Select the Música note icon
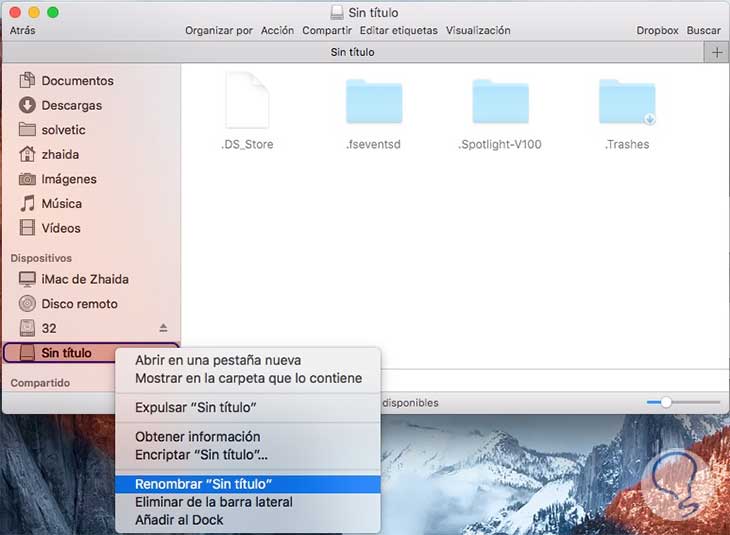 (x=27, y=203)
